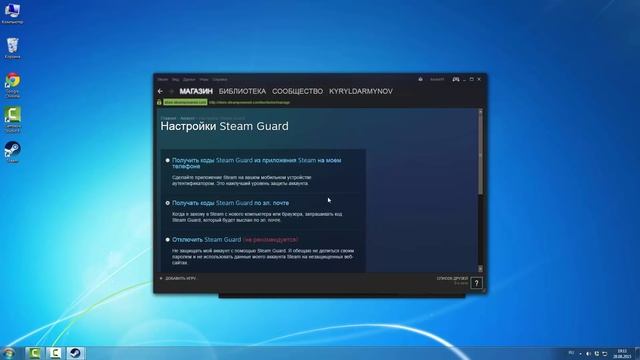Click the account name in title bar

437,79
